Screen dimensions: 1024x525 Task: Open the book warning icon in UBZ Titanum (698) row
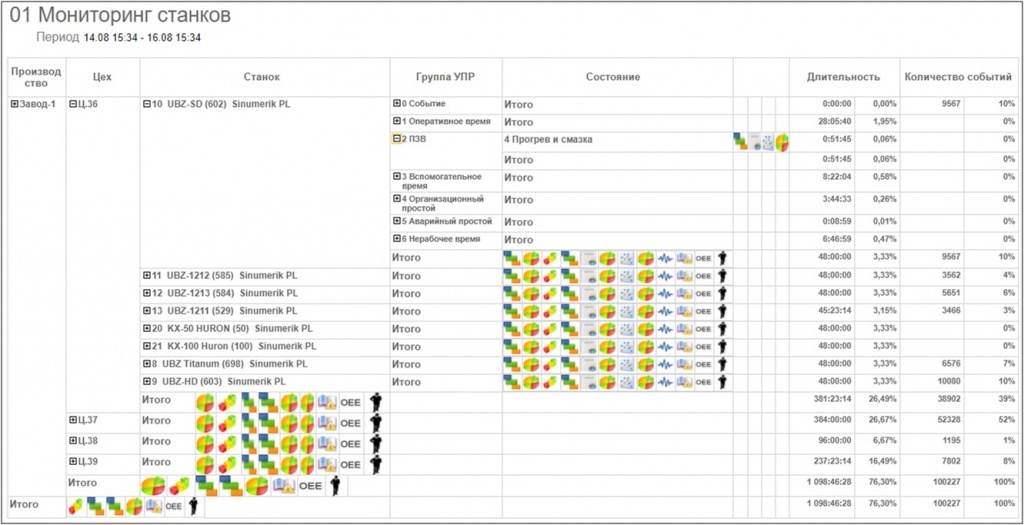tap(685, 364)
